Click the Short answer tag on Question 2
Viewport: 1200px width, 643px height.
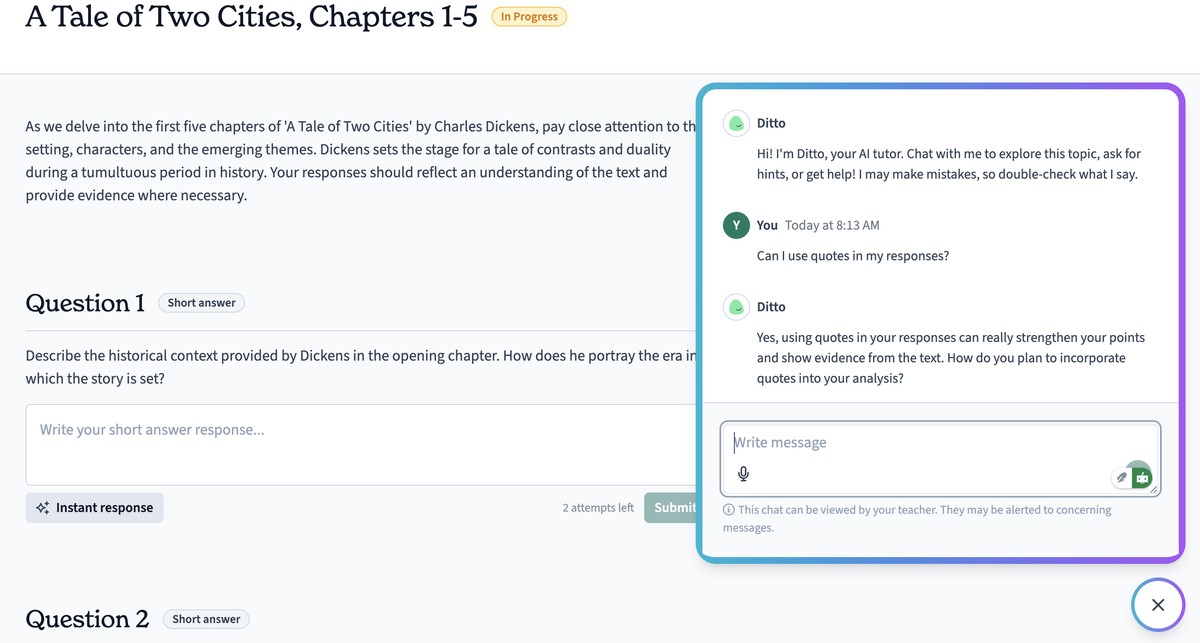(206, 619)
